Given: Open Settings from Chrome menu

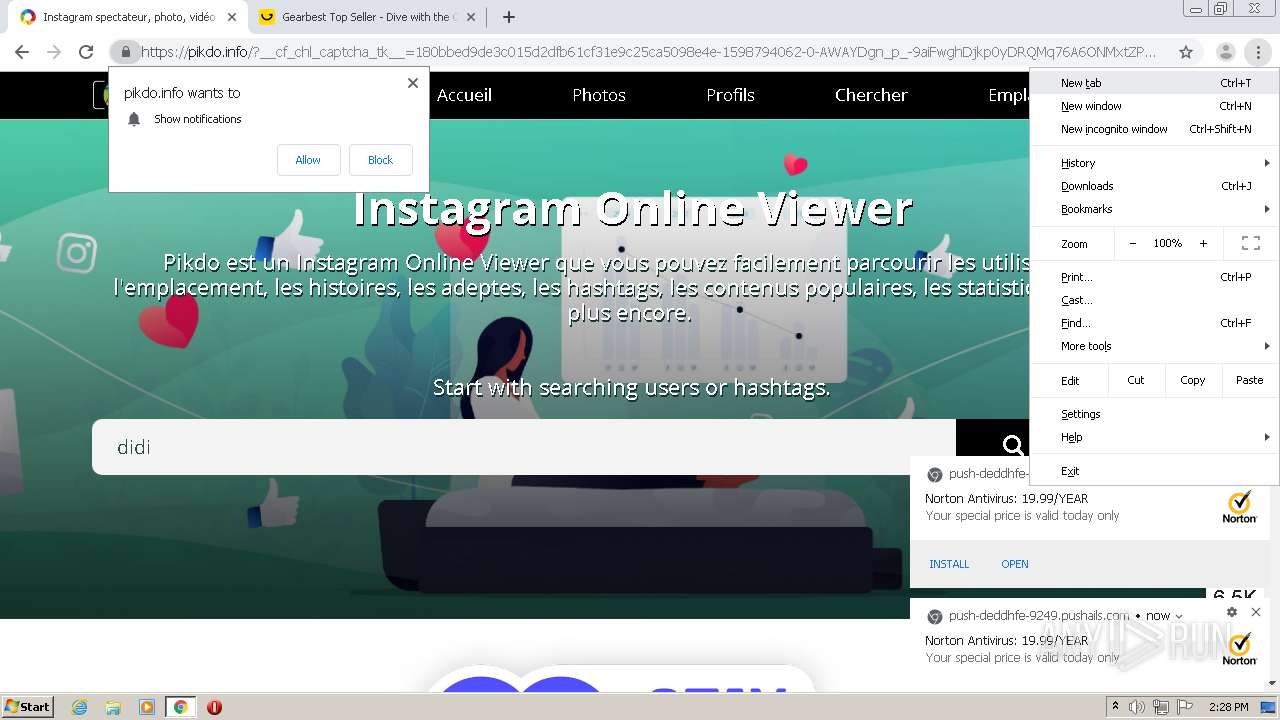Looking at the screenshot, I should [1155, 414].
